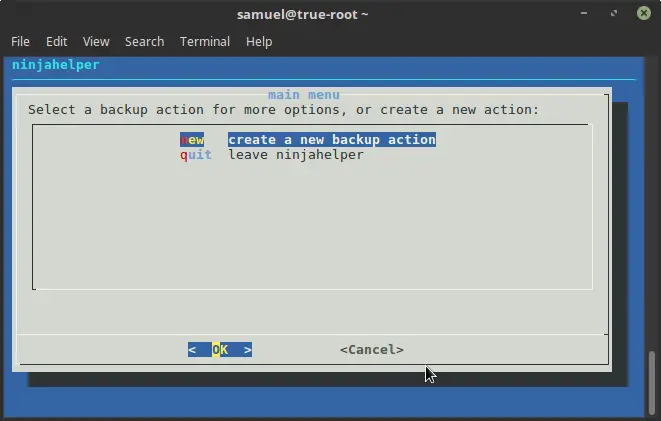
Task: Open the File menu
Action: click(20, 42)
